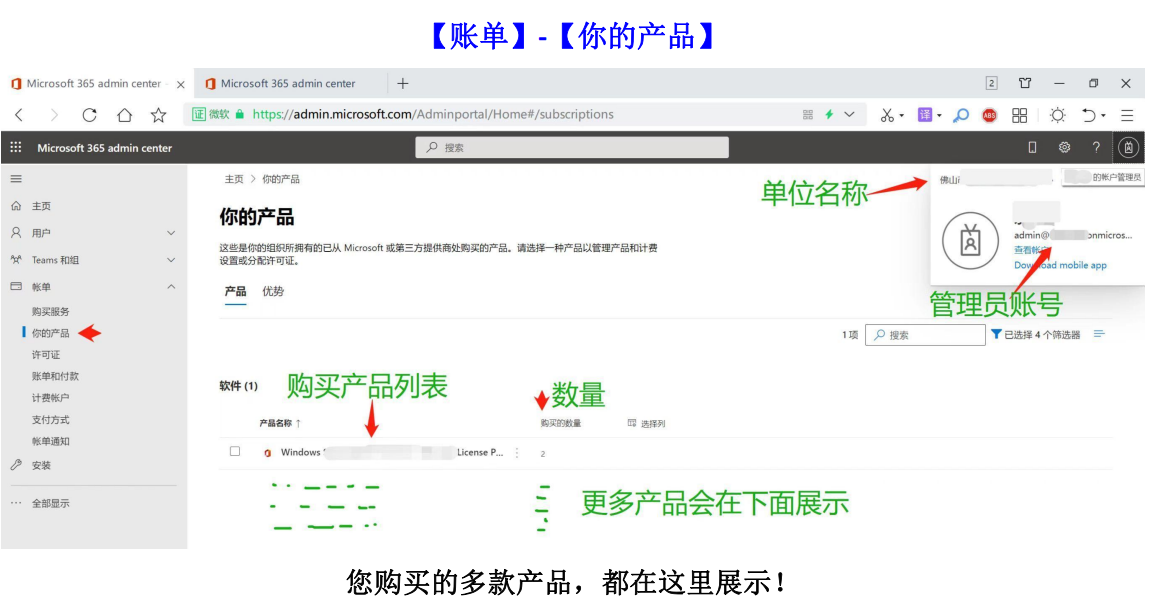Click the browser undo arrow icon
Viewport: 1157px width, 607px height.
tap(1088, 115)
